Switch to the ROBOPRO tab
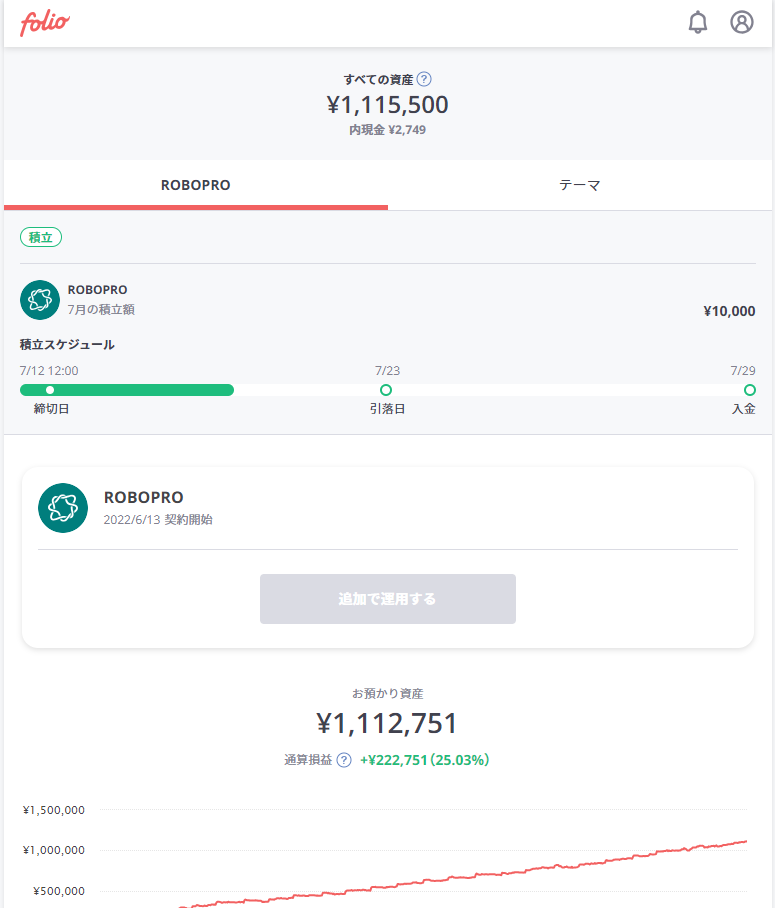775x908 pixels. point(196,185)
